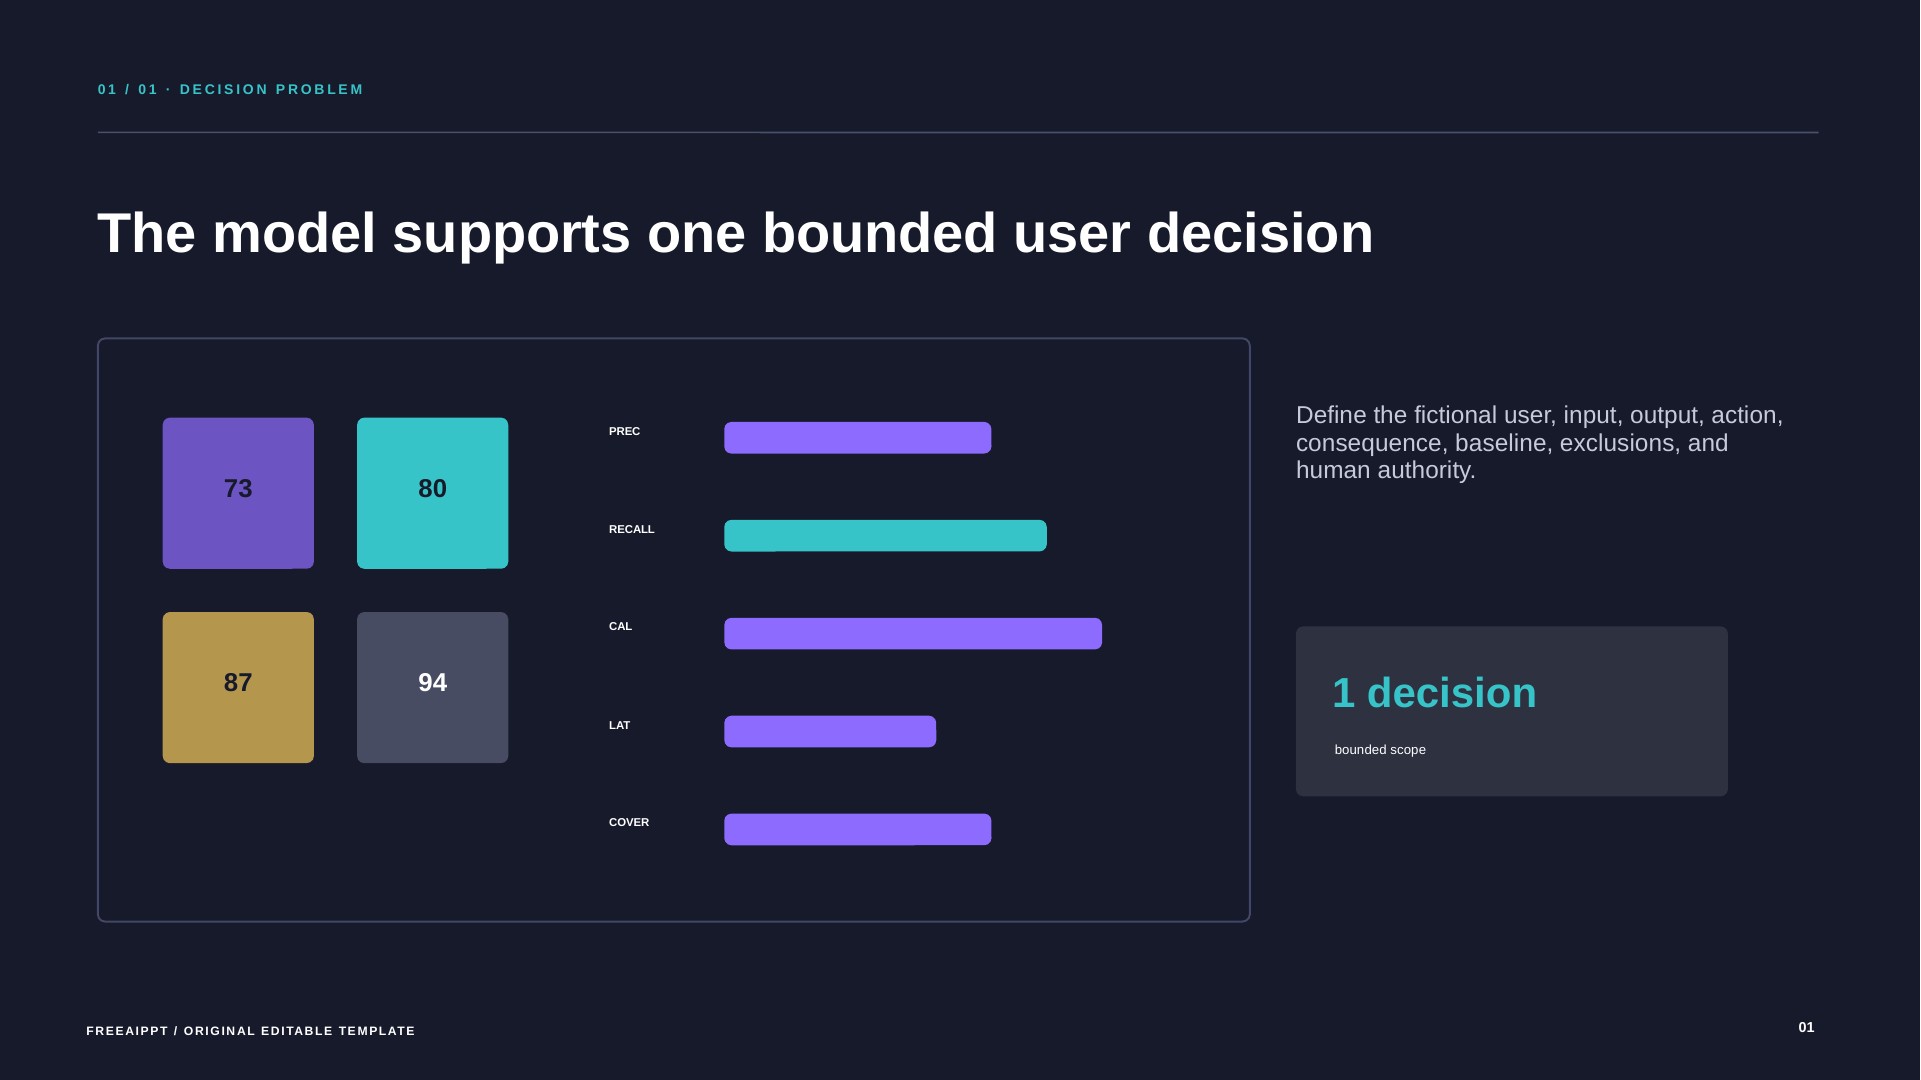
Task: Select the teal tile showing 80
Action: [x=432, y=493]
